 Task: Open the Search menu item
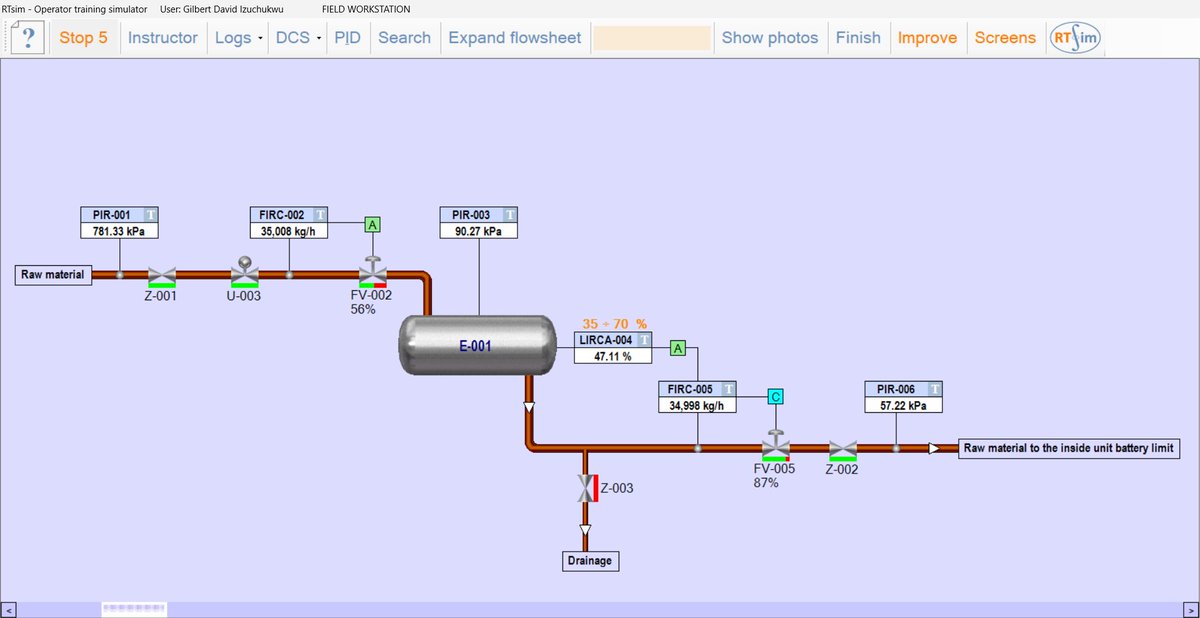coord(404,38)
